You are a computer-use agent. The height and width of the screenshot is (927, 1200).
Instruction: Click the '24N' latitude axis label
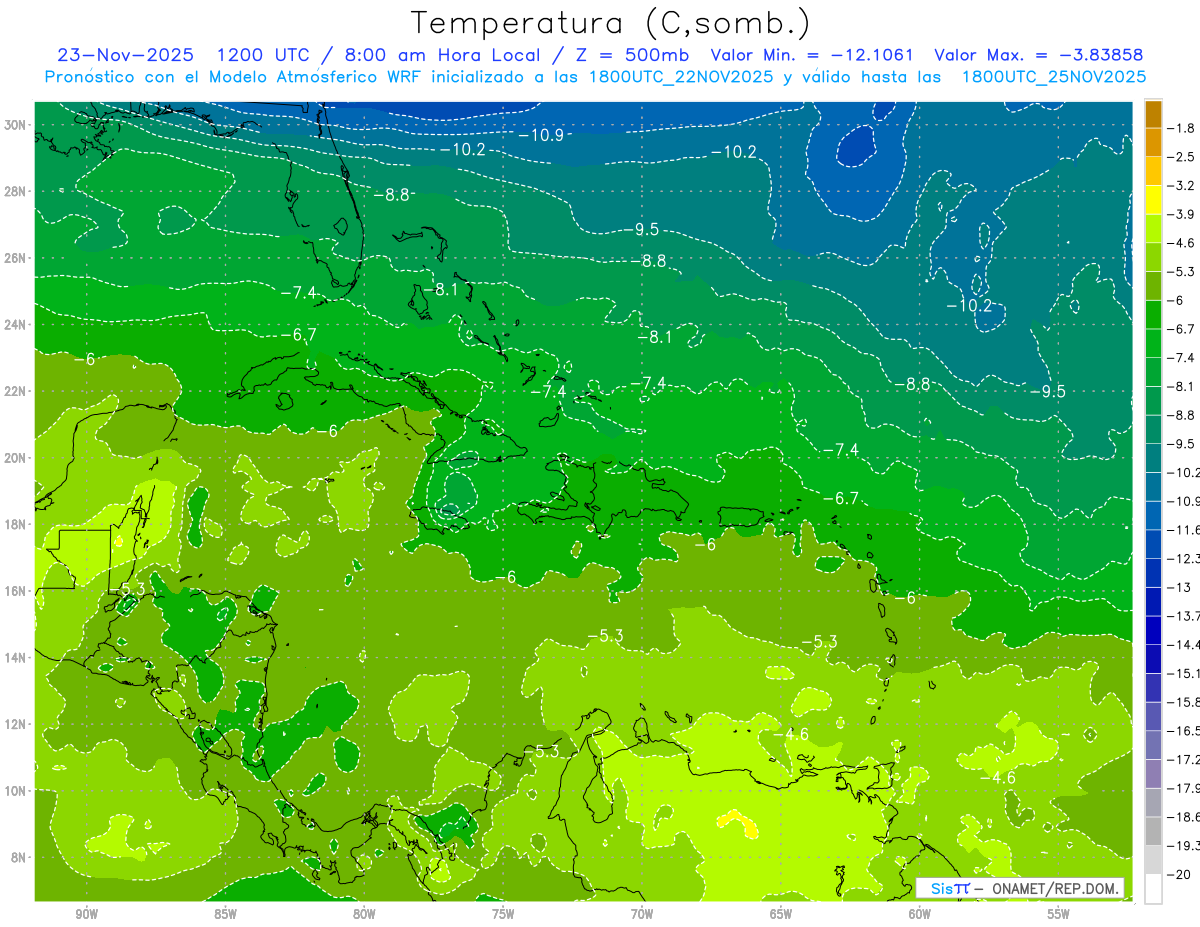point(15,325)
